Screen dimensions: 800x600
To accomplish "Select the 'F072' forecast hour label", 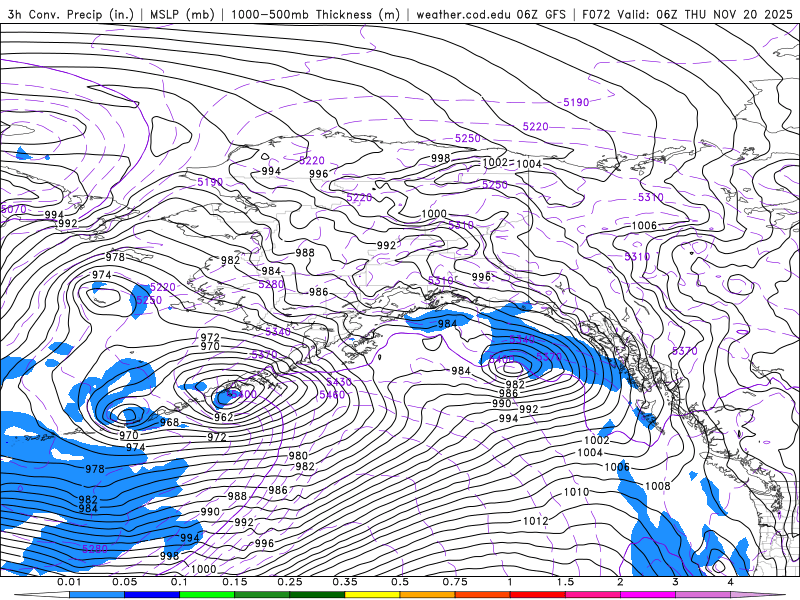I will pos(596,14).
